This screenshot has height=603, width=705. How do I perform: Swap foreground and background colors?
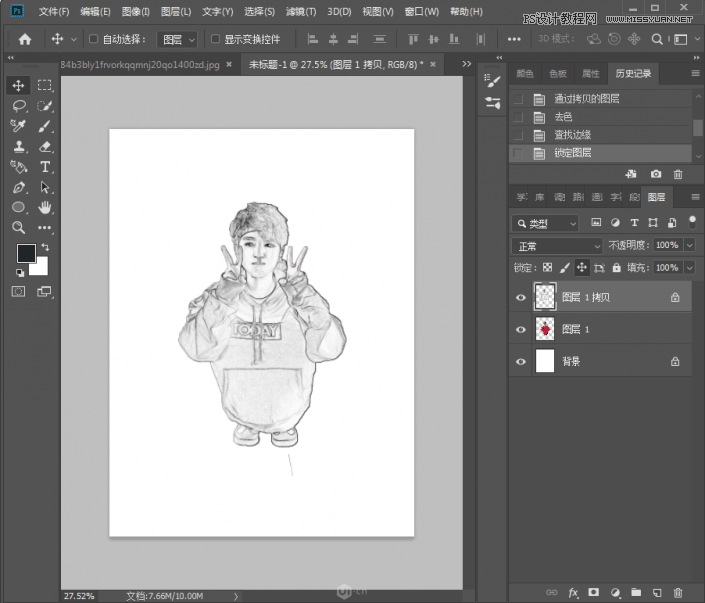45,247
